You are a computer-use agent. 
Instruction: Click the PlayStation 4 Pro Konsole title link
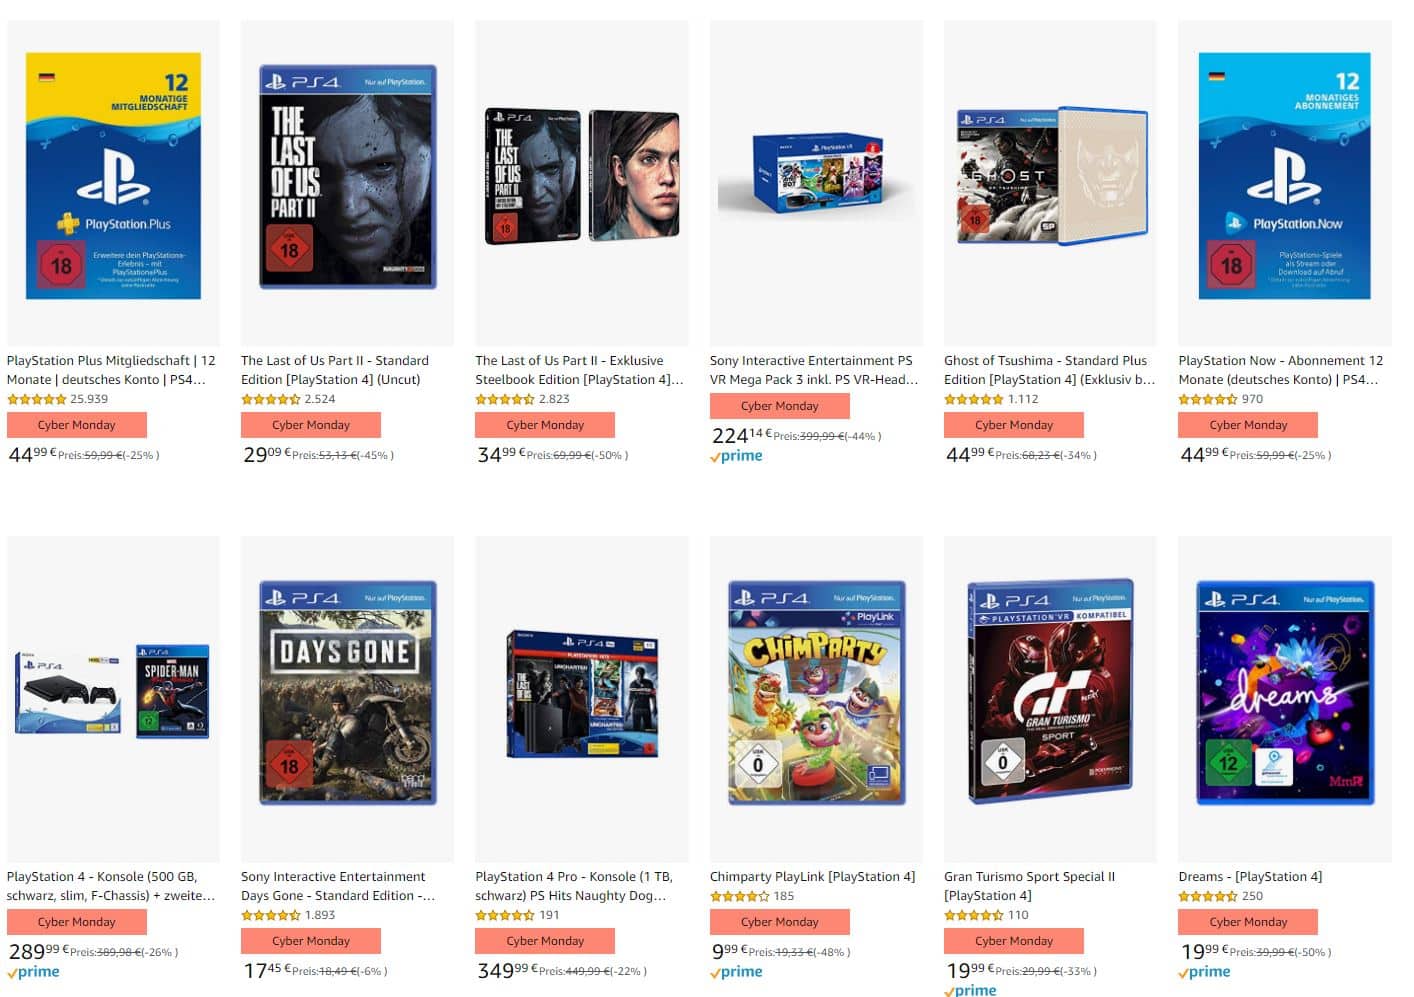tap(573, 886)
